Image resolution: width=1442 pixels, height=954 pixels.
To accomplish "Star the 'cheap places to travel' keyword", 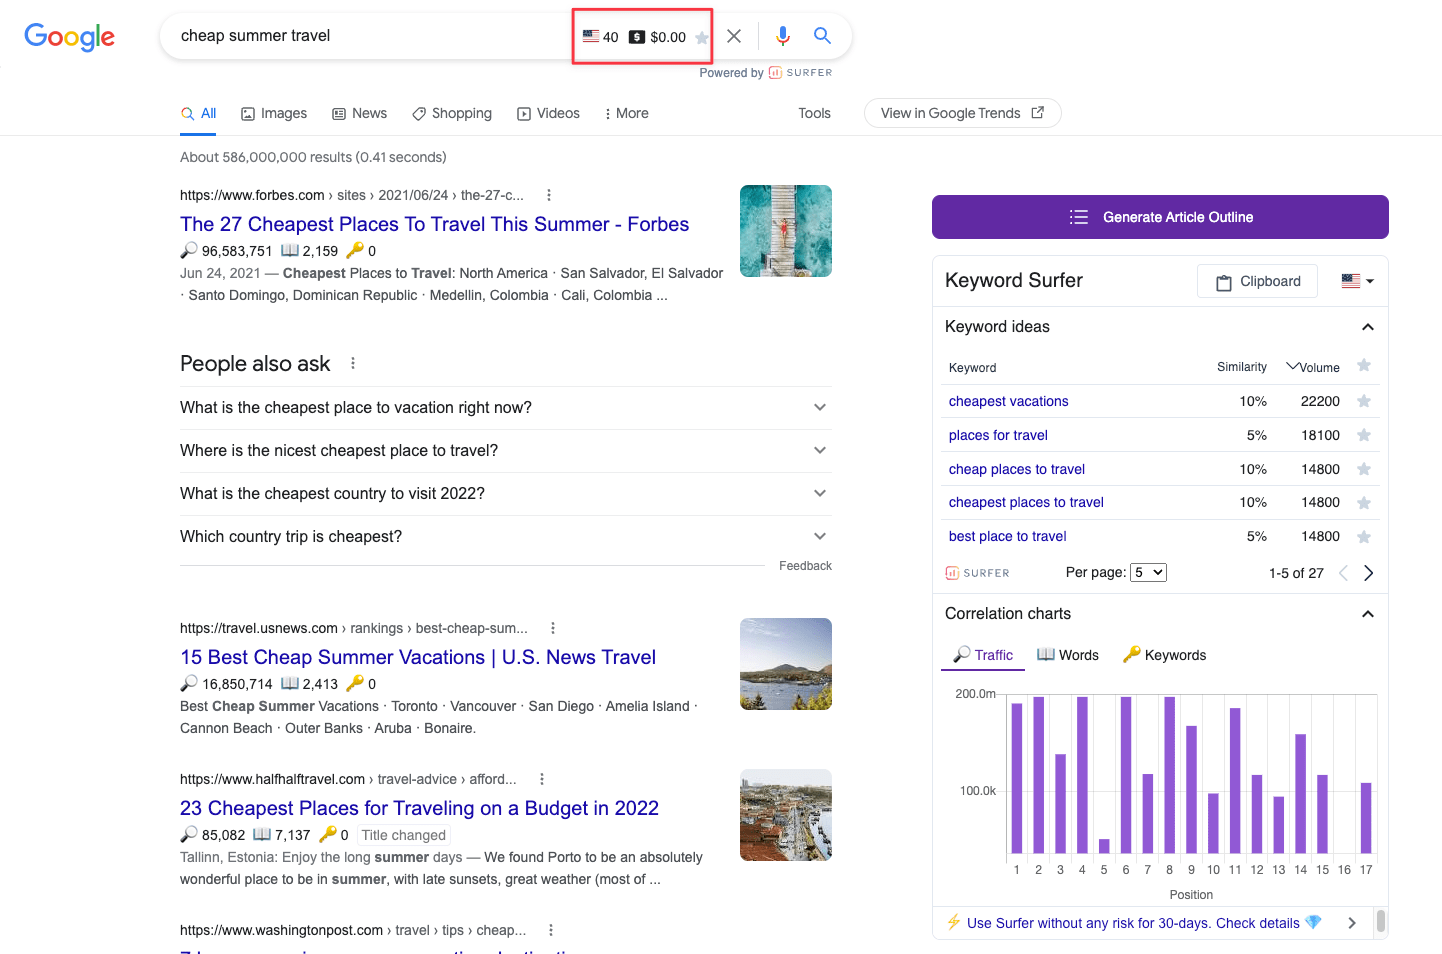I will pos(1364,469).
